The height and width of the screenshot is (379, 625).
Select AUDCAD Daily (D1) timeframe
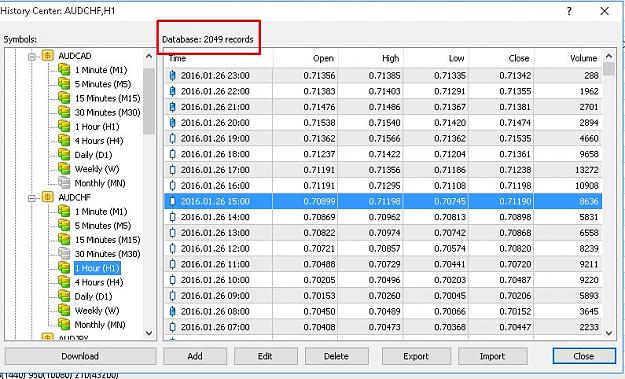(93, 155)
